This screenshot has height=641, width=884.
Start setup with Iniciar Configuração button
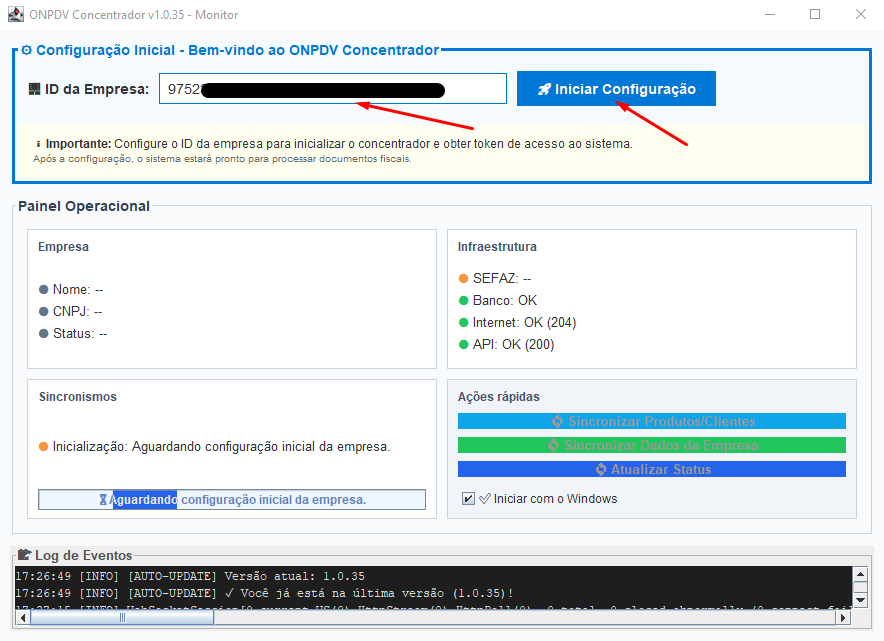click(x=616, y=89)
